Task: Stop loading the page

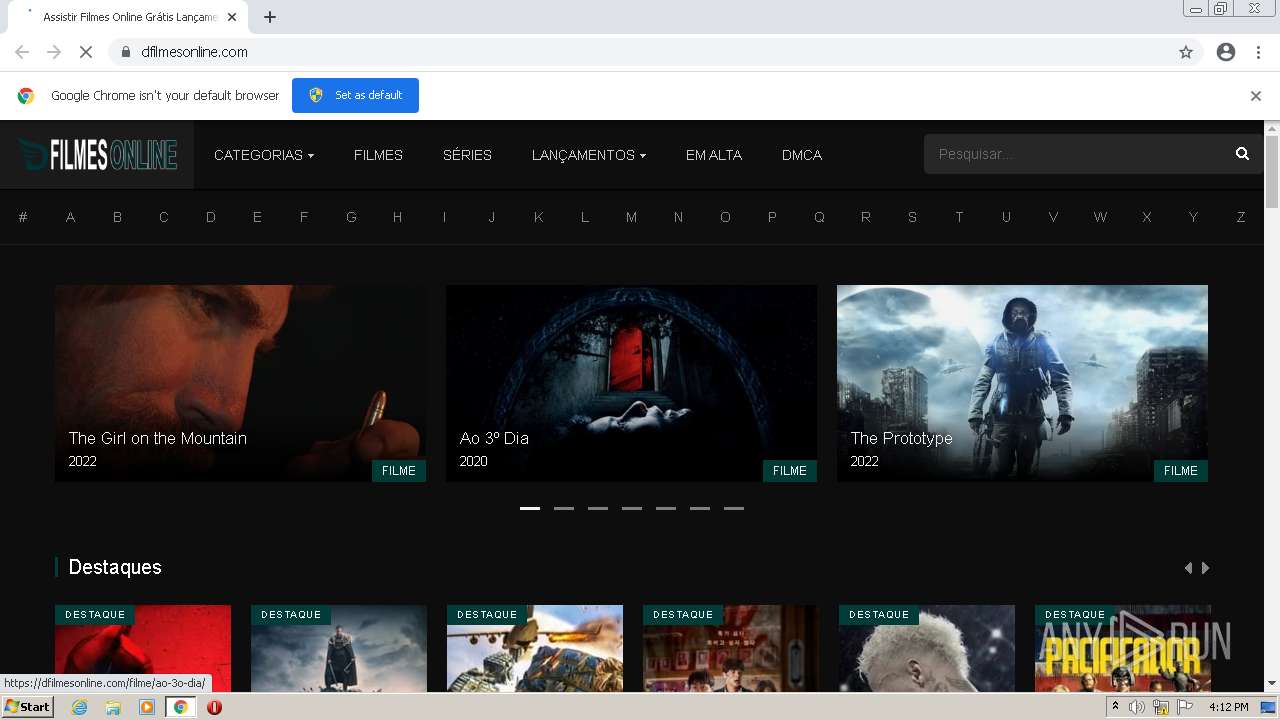Action: [86, 52]
